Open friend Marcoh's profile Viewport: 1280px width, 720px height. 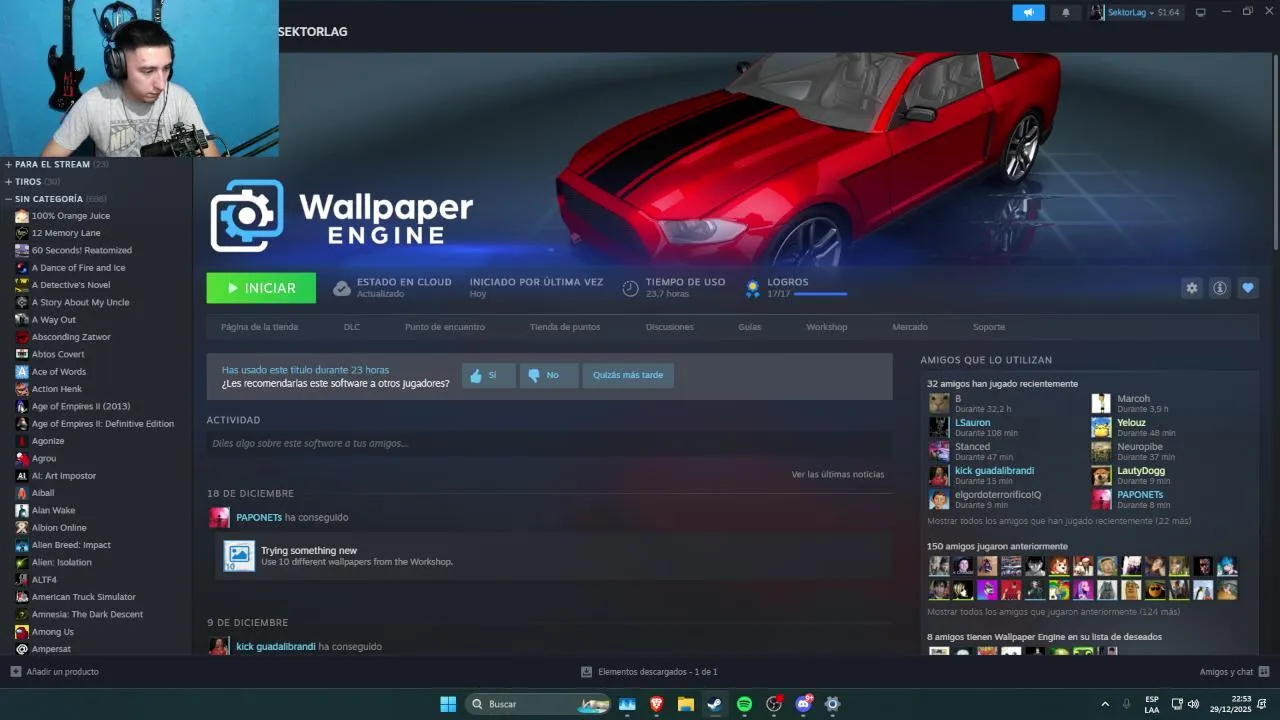[x=1134, y=399]
